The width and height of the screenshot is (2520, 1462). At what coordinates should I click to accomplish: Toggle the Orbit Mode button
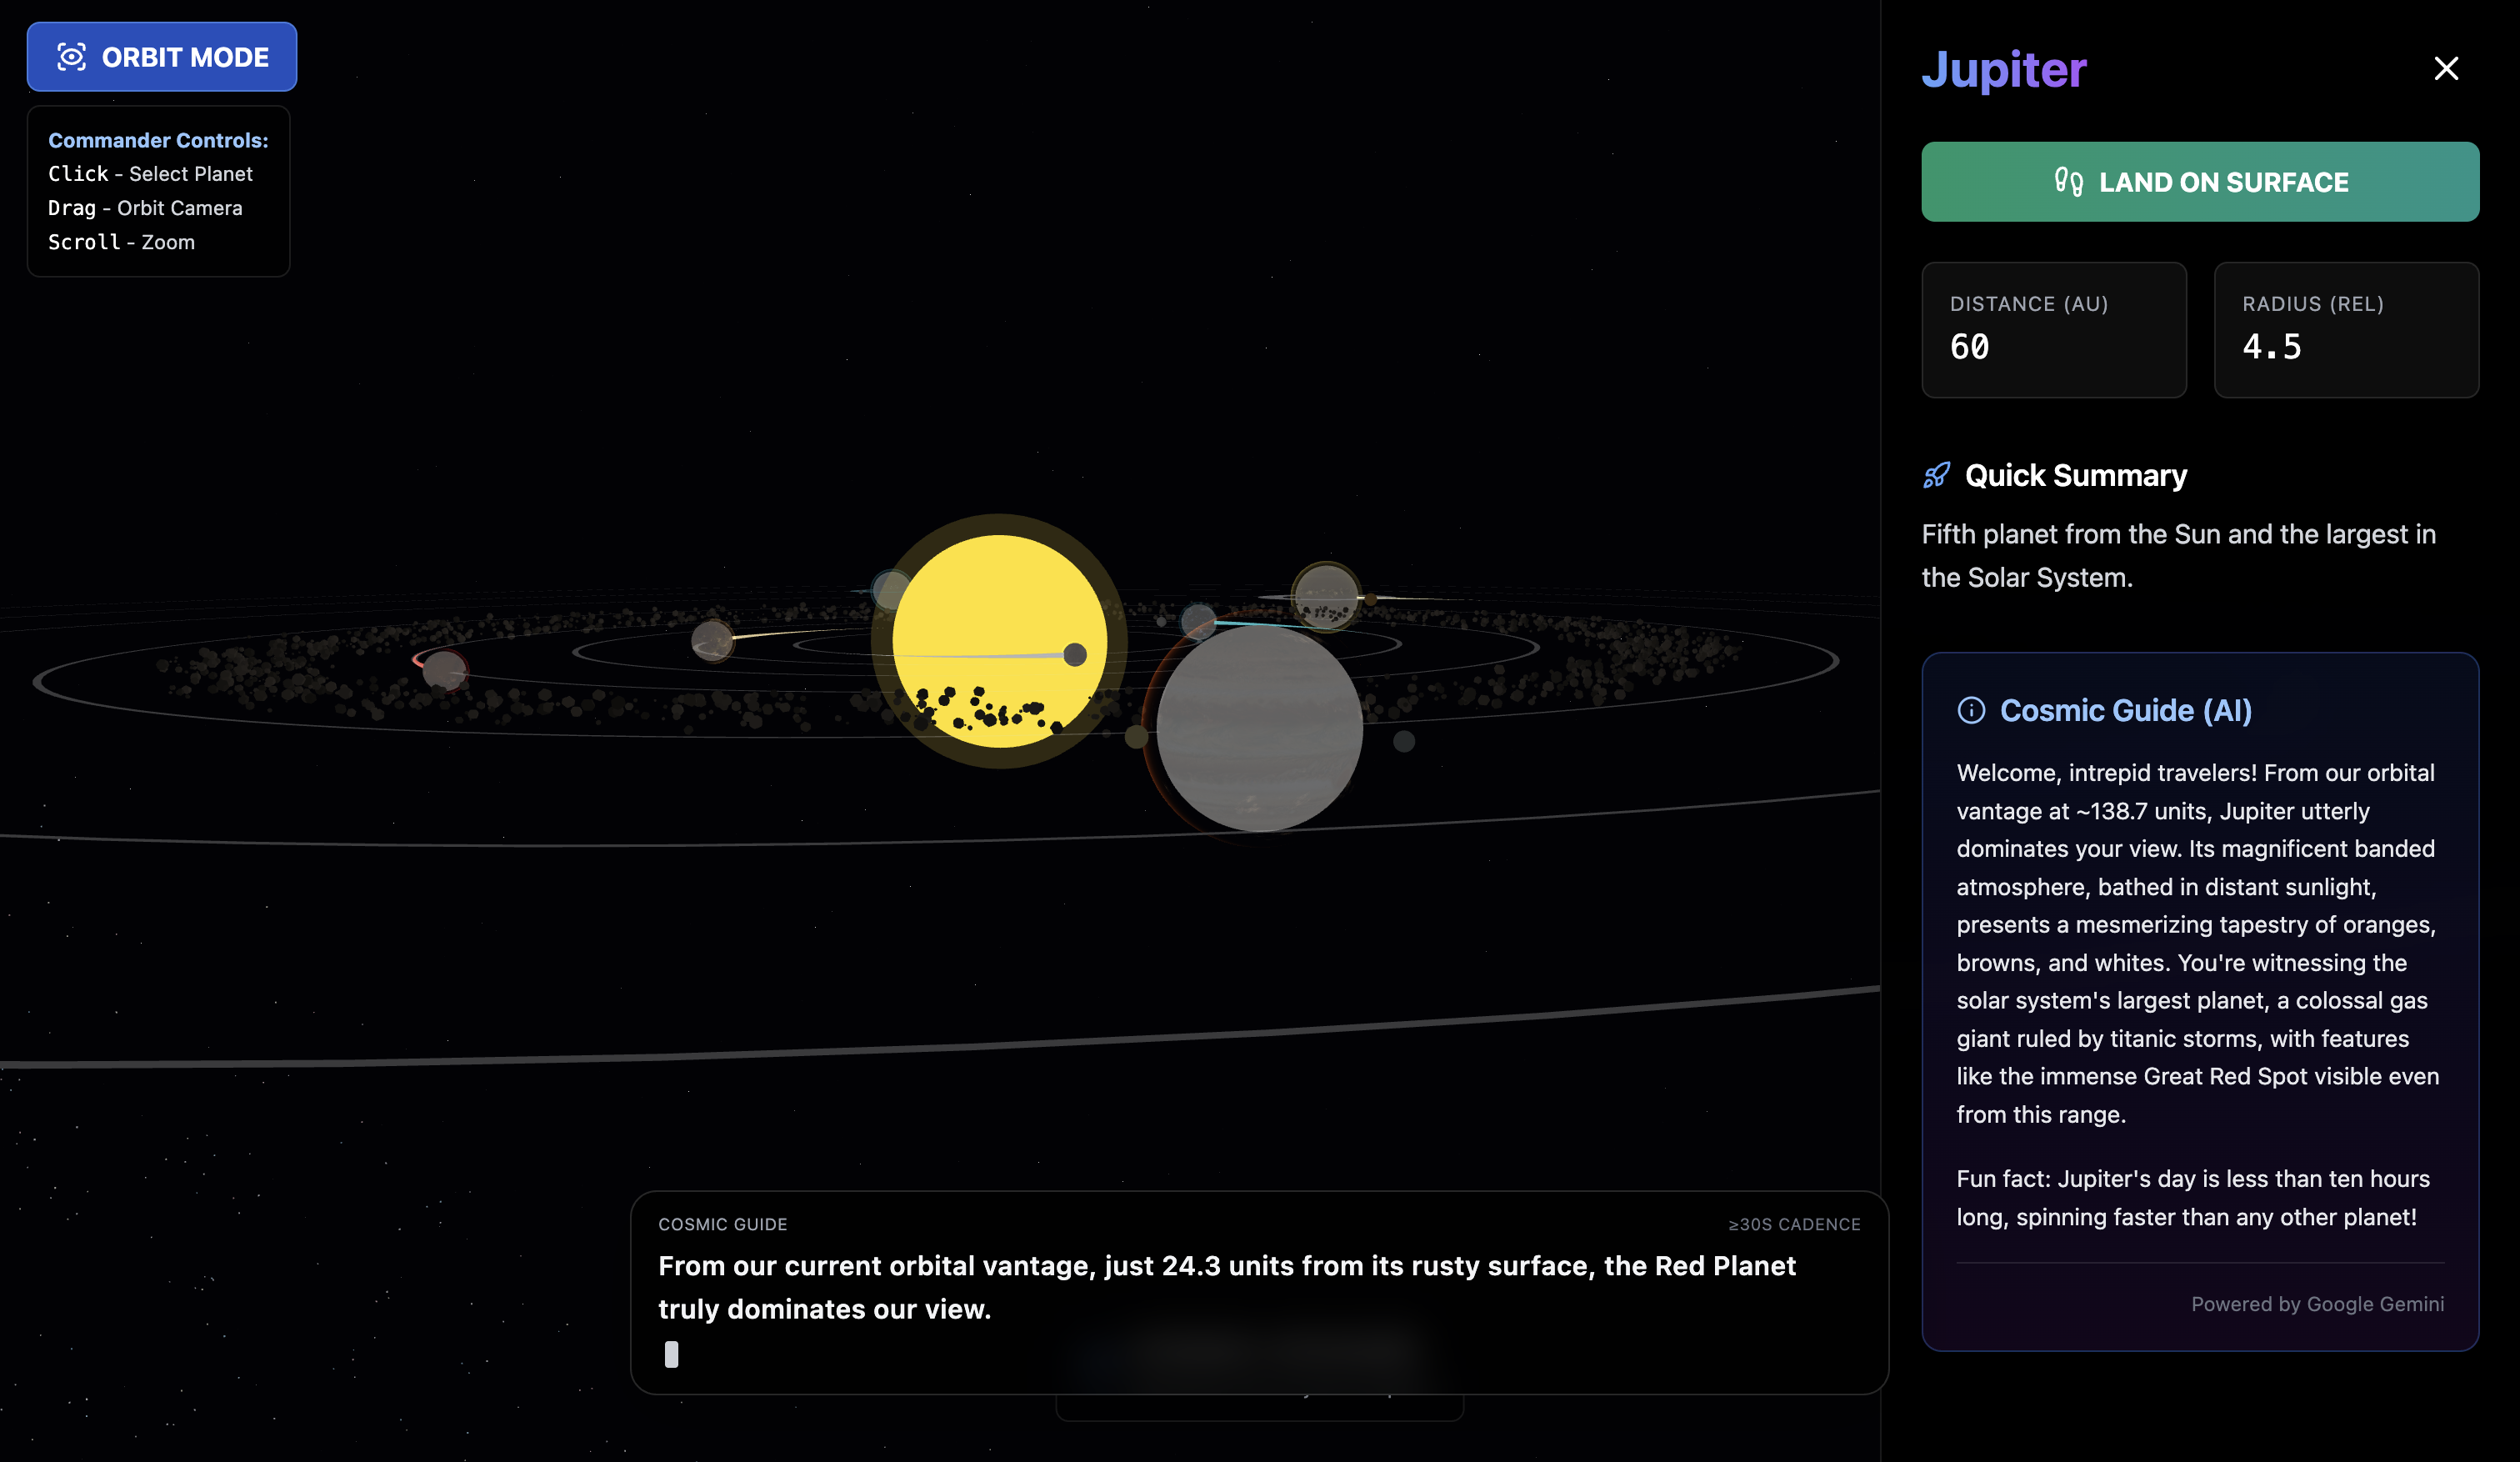tap(161, 57)
